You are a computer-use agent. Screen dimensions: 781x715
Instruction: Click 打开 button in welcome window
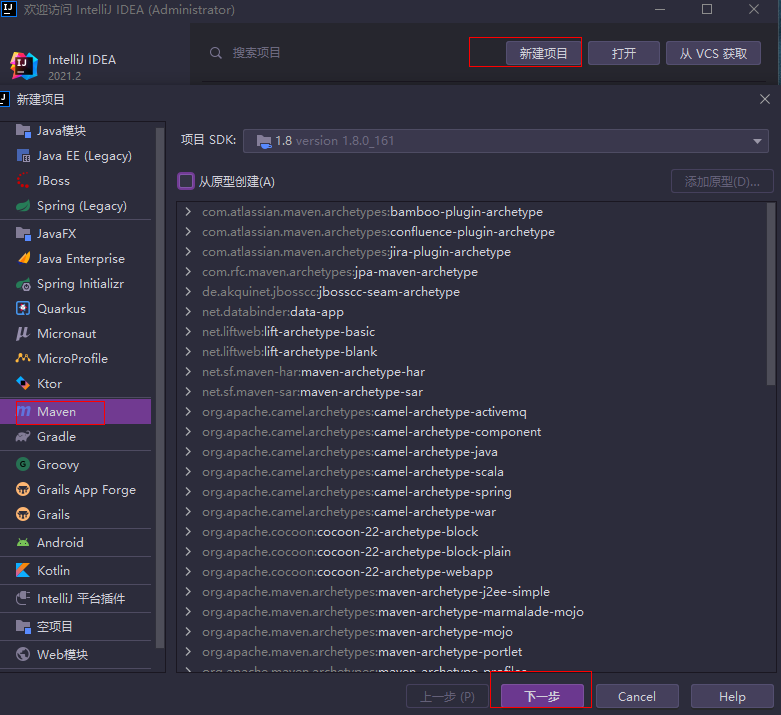point(624,53)
